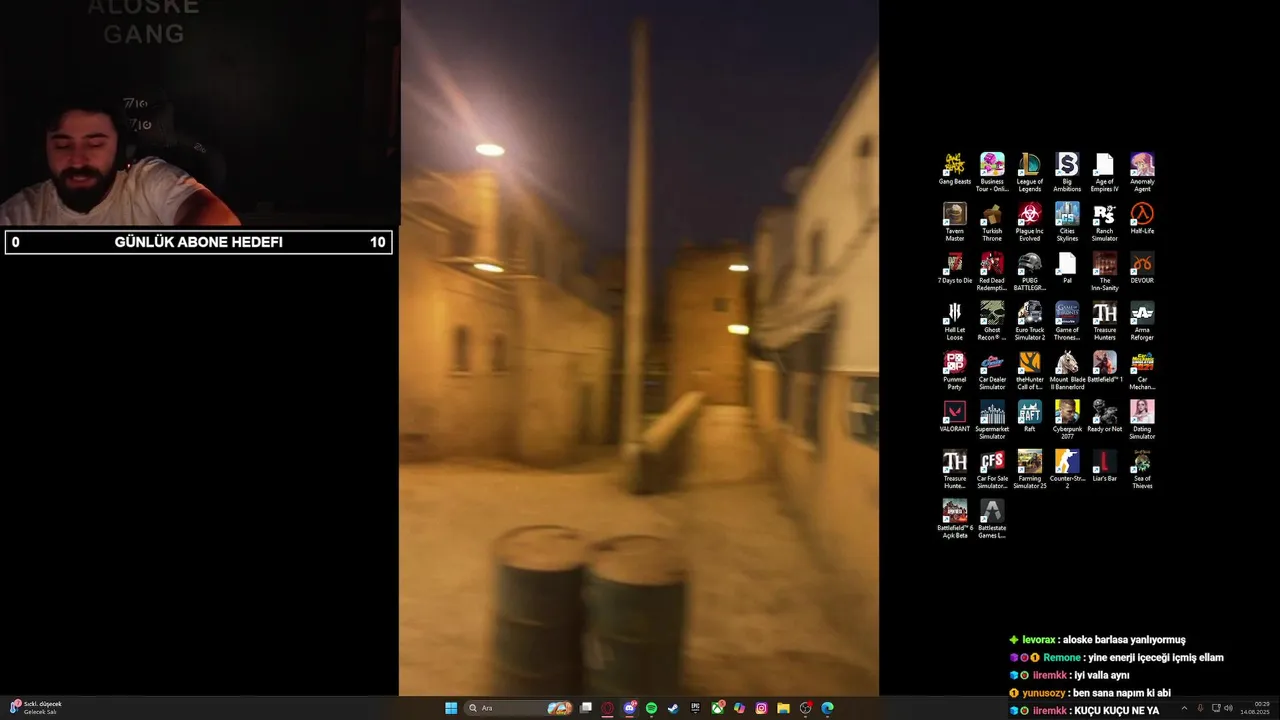
Task: Select the Age of Empires IV icon
Action: coord(1104,172)
